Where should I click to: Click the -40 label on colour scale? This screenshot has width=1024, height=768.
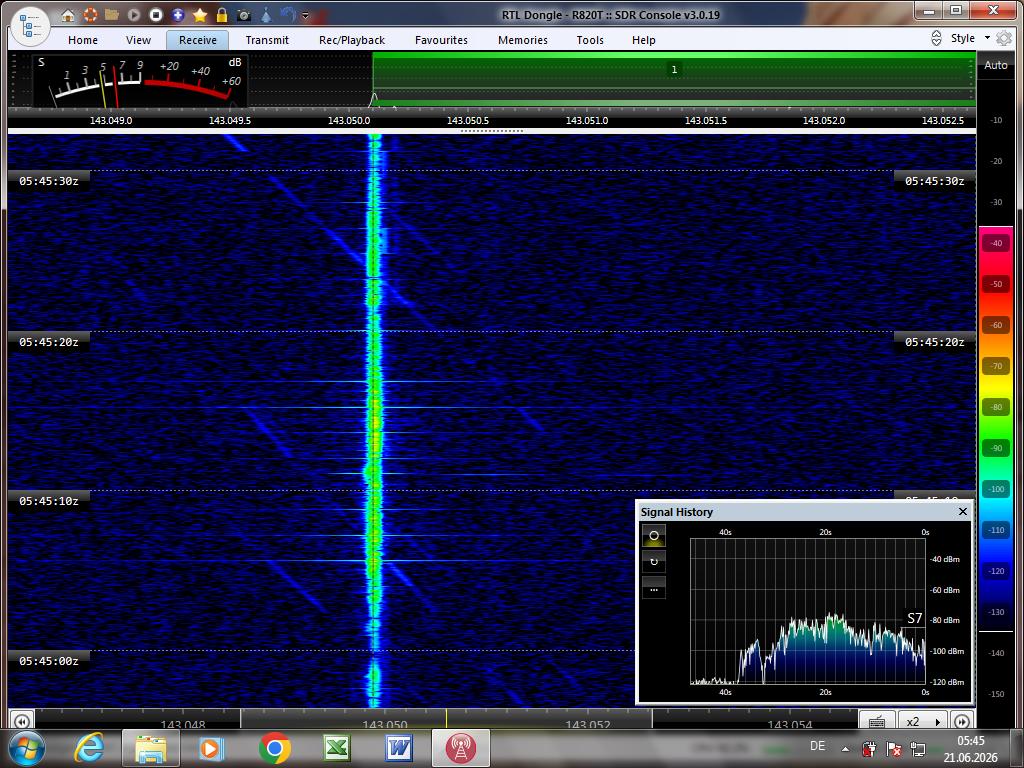(996, 244)
